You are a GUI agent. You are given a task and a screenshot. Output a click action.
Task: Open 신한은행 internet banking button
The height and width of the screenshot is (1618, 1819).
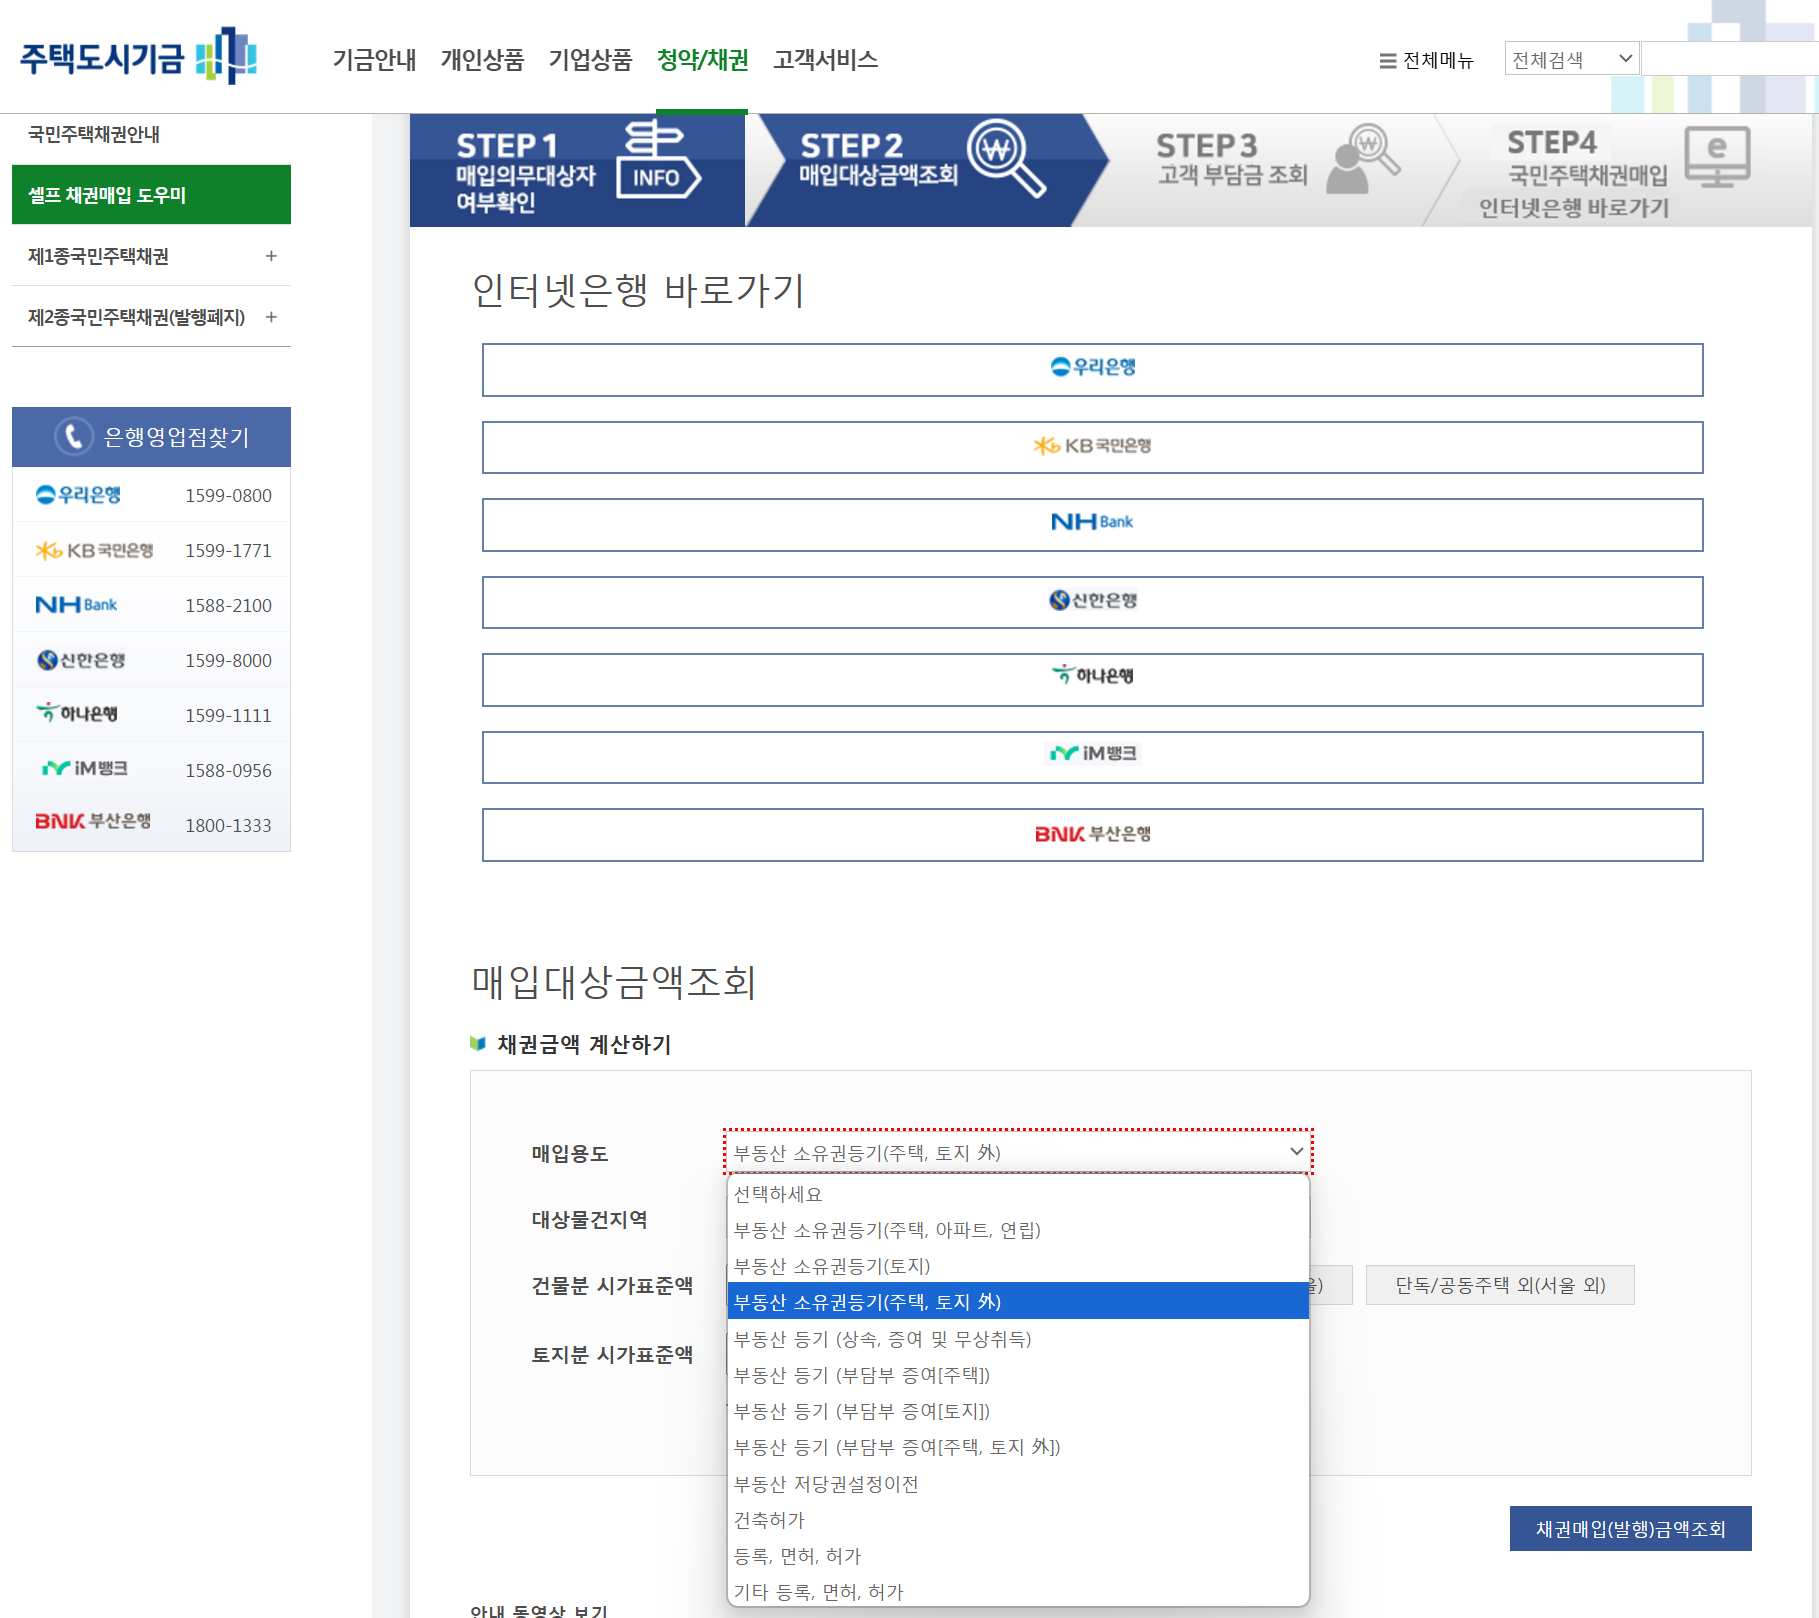pos(1092,602)
